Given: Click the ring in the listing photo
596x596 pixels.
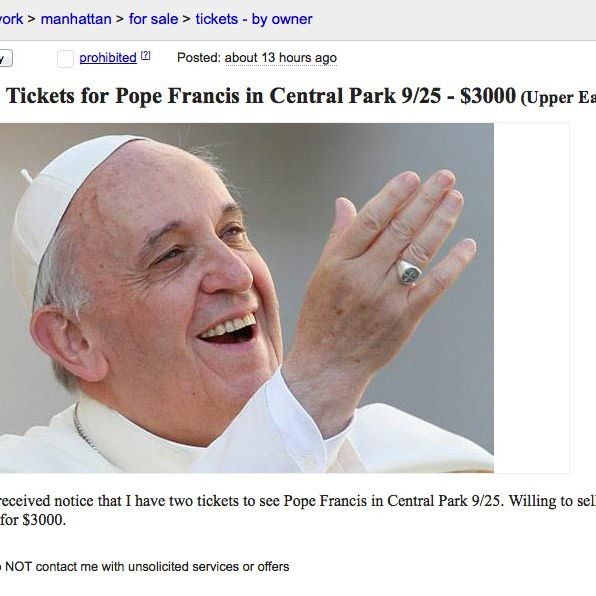Looking at the screenshot, I should click(408, 272).
